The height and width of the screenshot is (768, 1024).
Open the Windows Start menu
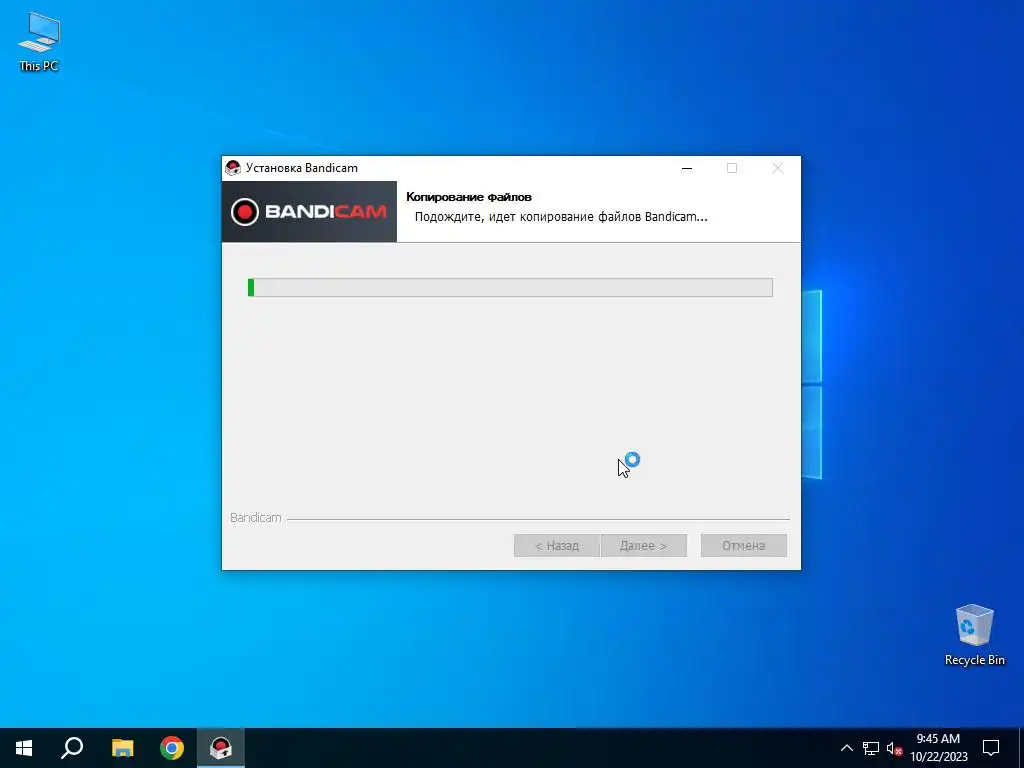pyautogui.click(x=24, y=748)
